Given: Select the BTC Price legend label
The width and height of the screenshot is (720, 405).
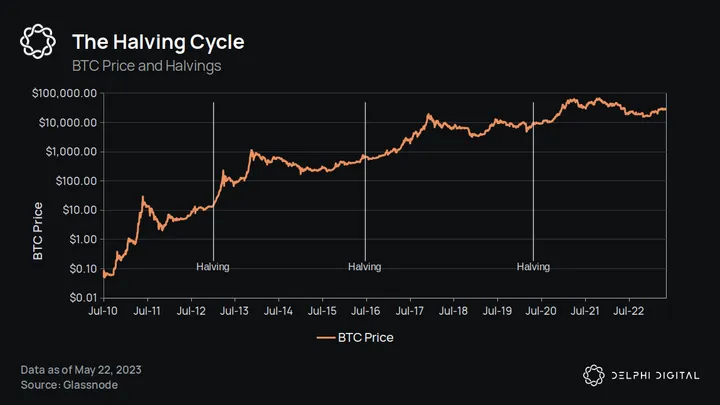Looking at the screenshot, I should pyautogui.click(x=369, y=337).
